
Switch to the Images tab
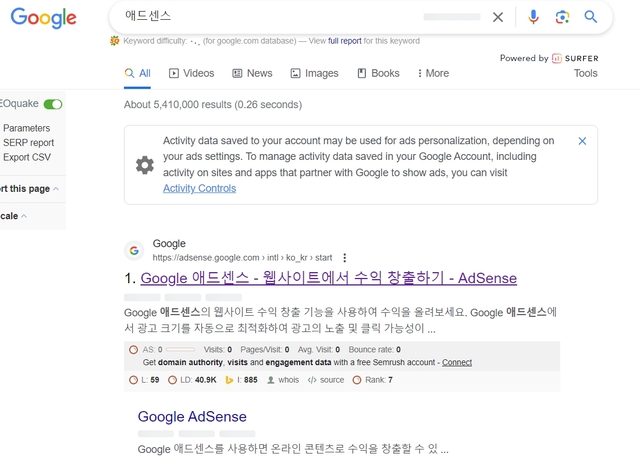coord(314,73)
